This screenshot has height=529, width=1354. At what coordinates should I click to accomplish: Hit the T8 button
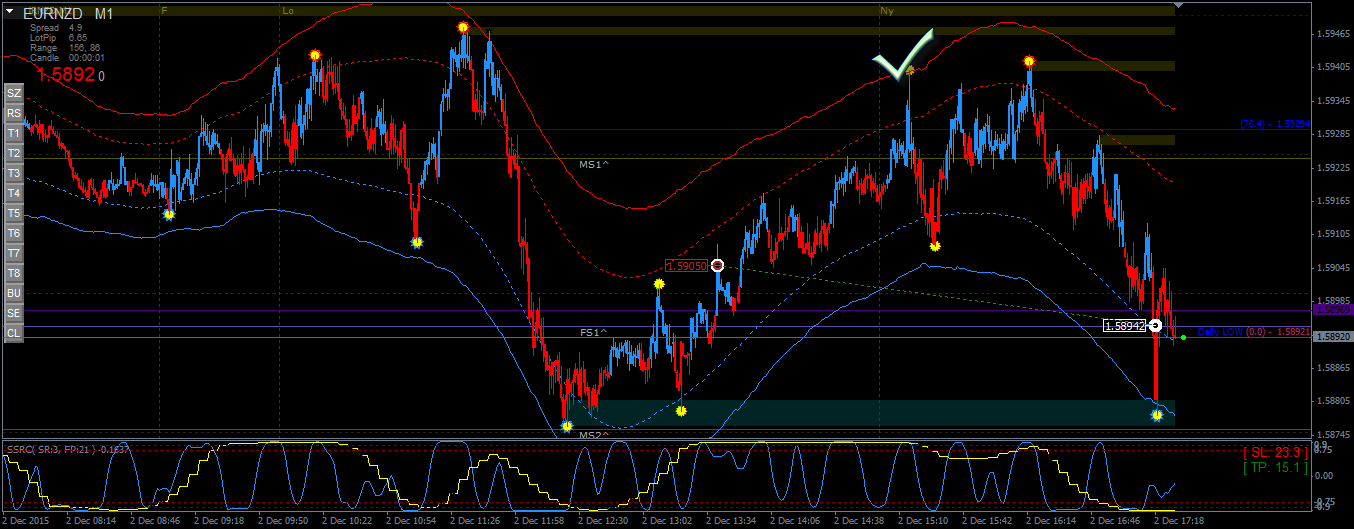(x=14, y=273)
